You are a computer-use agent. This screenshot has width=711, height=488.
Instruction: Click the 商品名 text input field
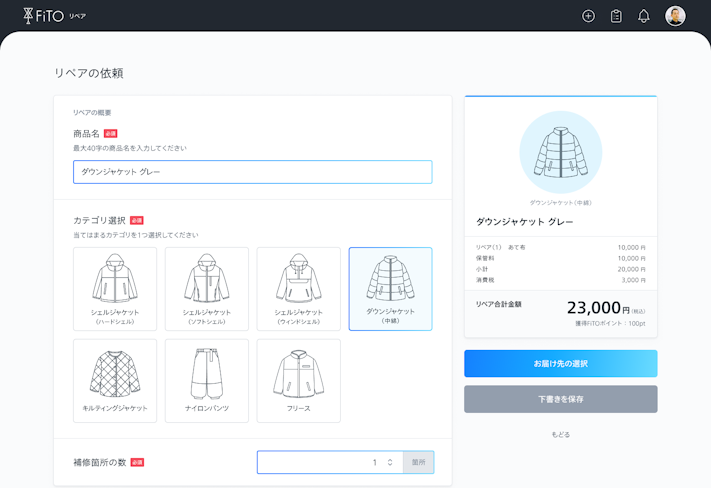(253, 172)
